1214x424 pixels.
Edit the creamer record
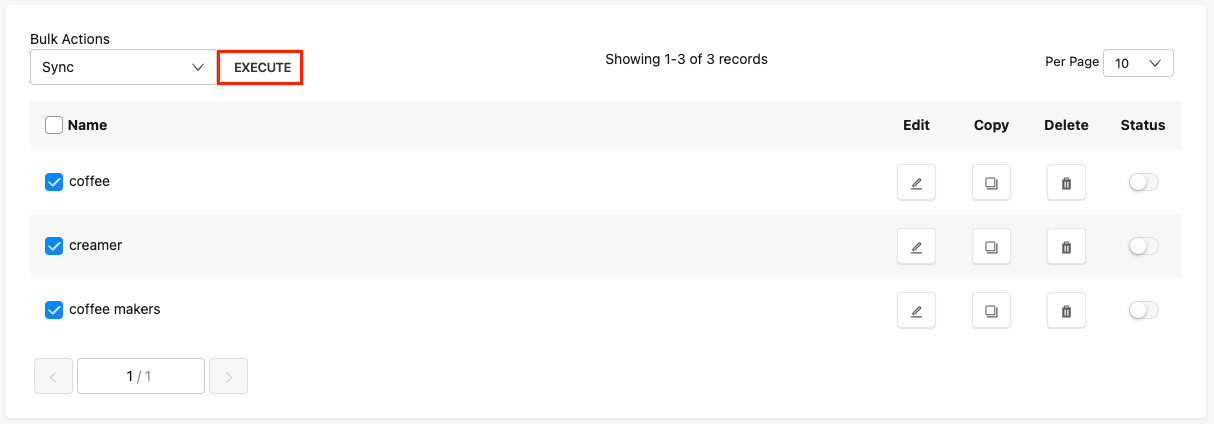pos(916,247)
